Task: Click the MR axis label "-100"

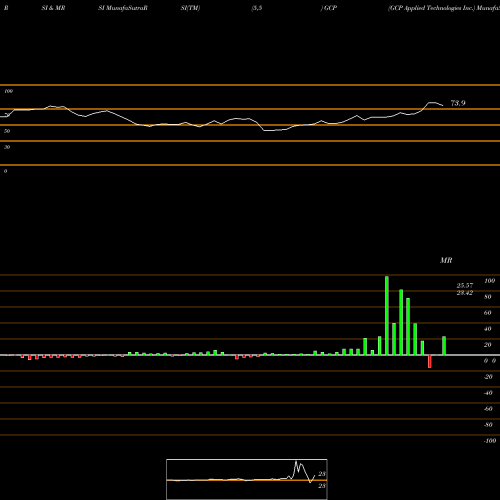Action: point(490,441)
